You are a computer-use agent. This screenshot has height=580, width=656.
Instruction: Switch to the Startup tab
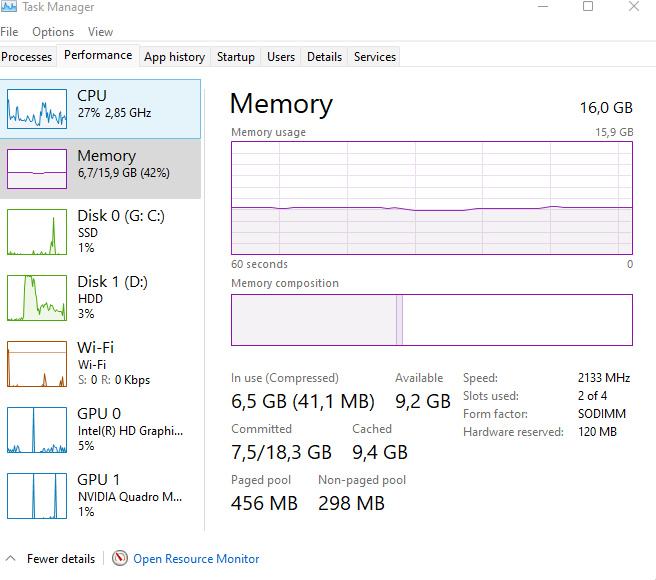[x=236, y=57]
